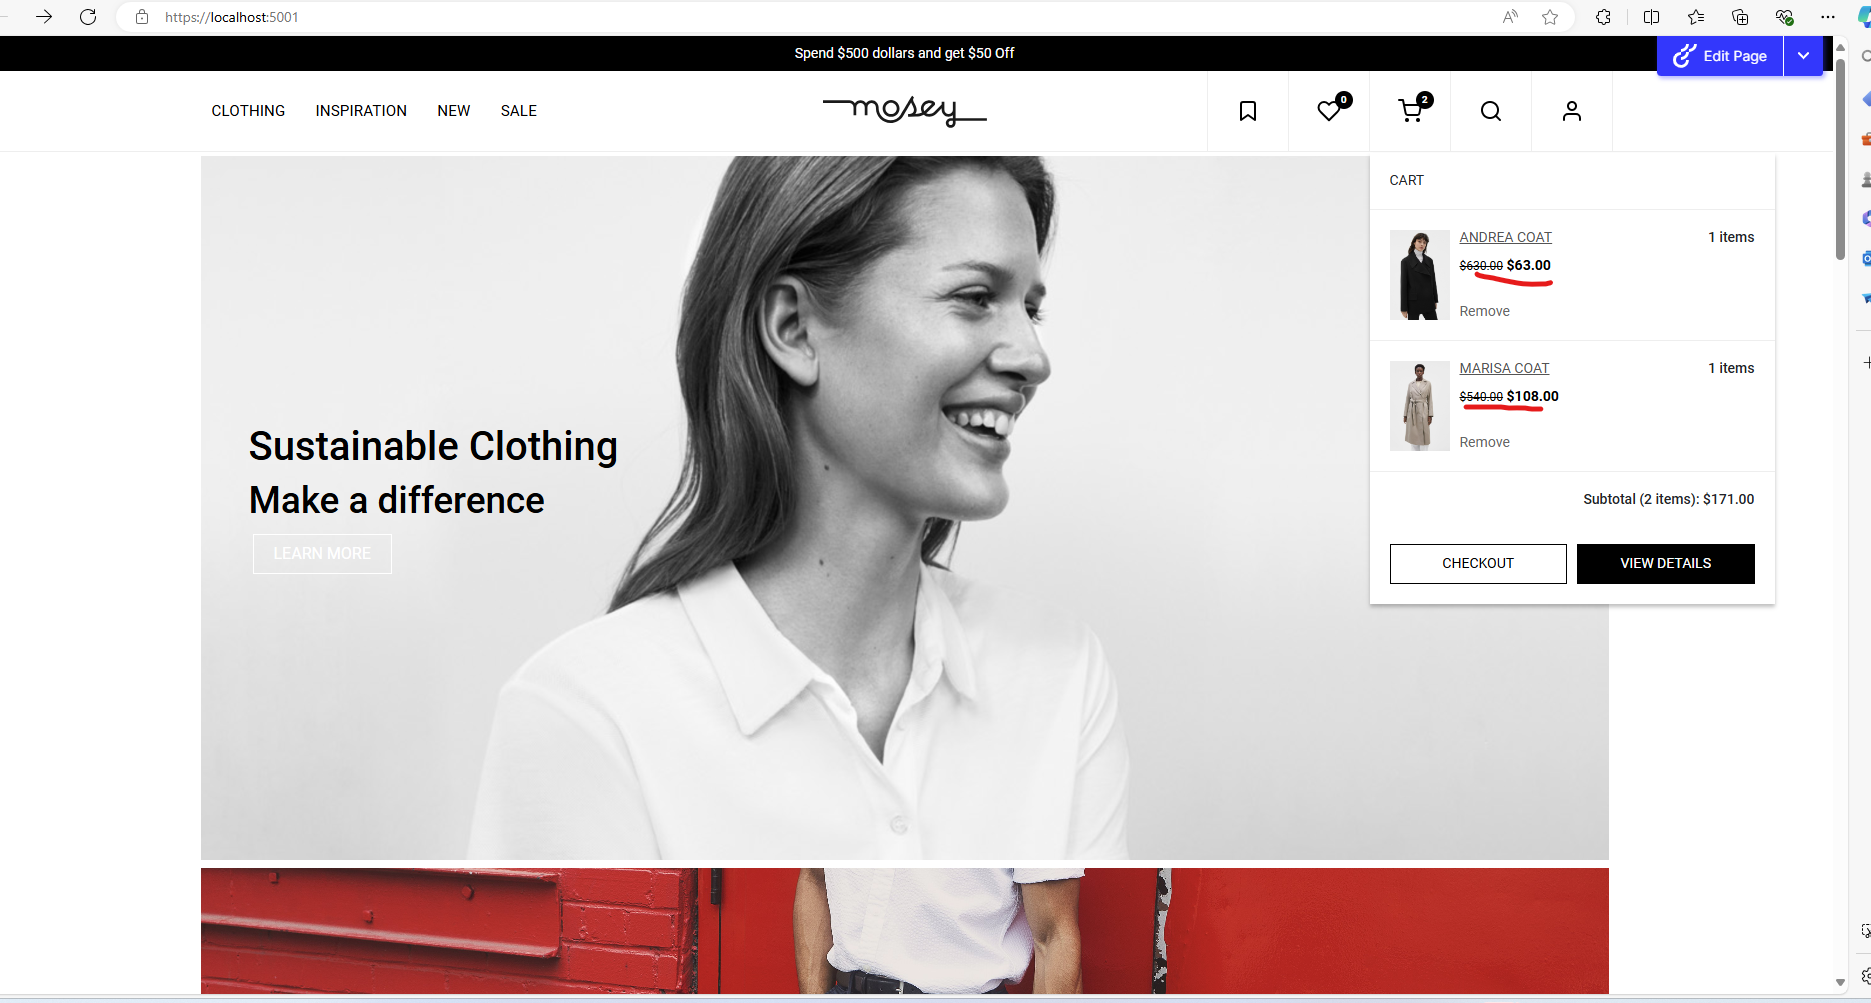This screenshot has height=1003, width=1871.
Task: Open browser extensions puzzle icon
Action: point(1603,17)
